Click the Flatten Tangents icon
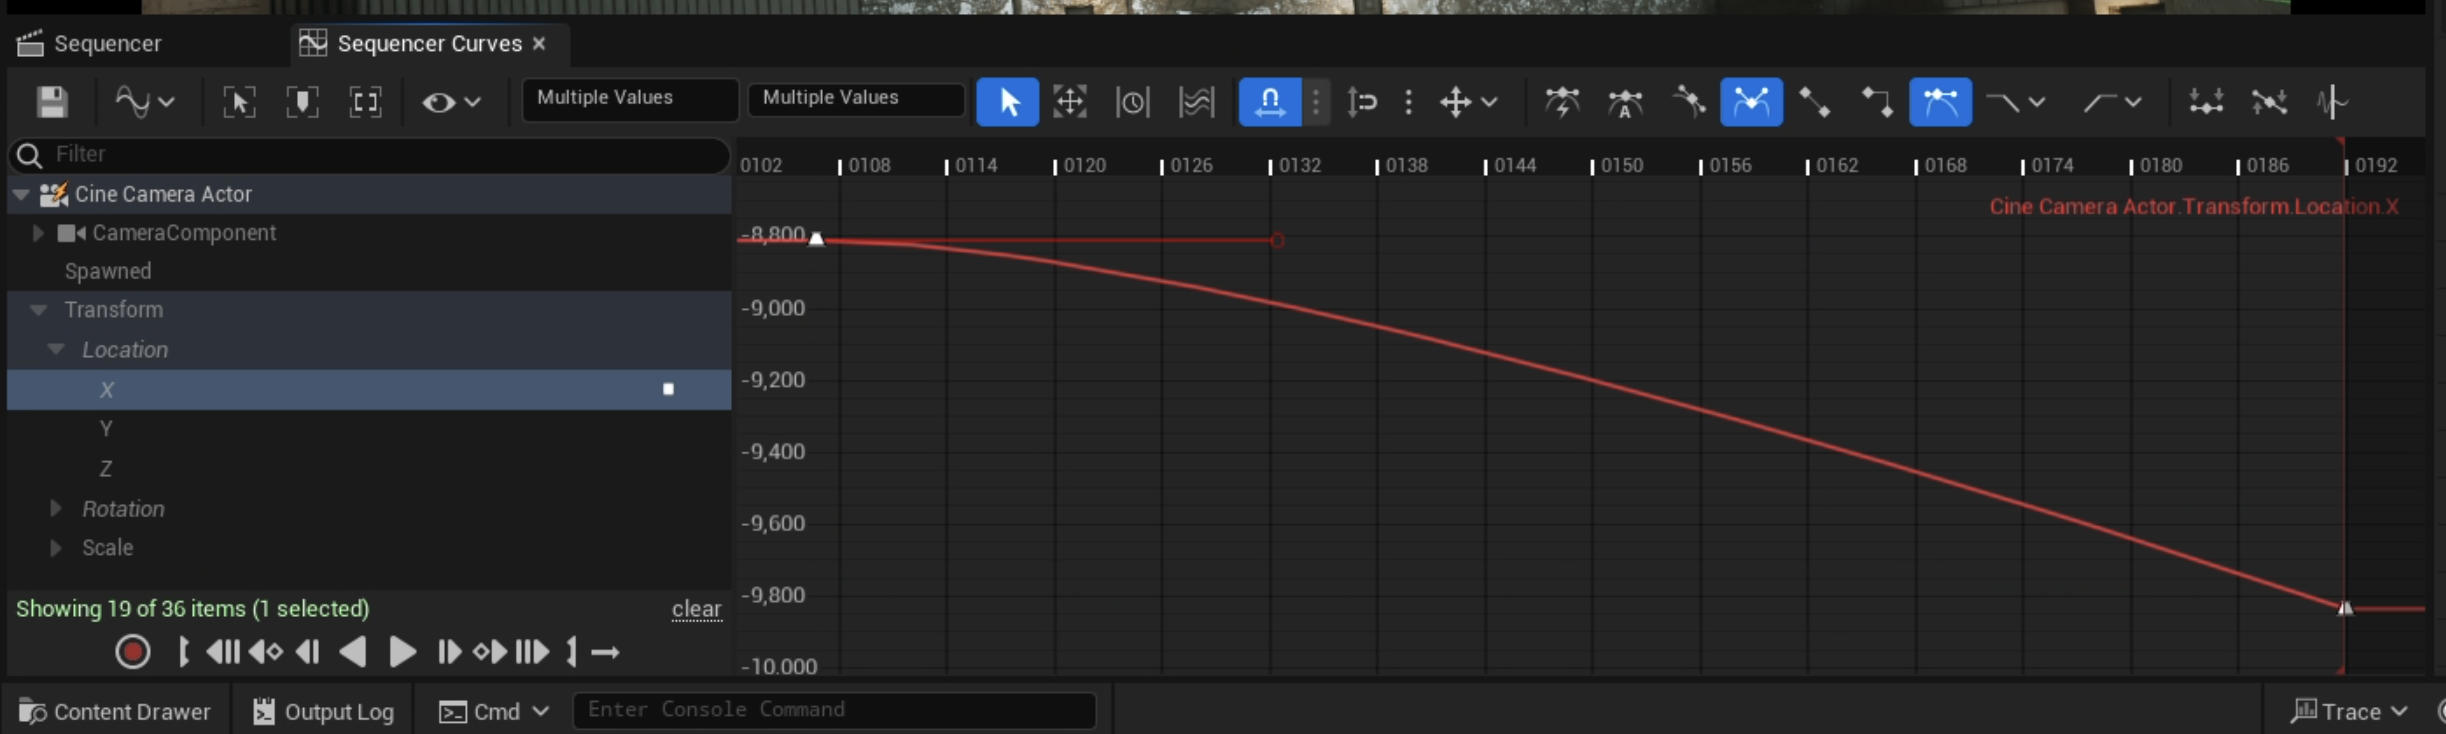The width and height of the screenshot is (2446, 734). pyautogui.click(x=2206, y=102)
